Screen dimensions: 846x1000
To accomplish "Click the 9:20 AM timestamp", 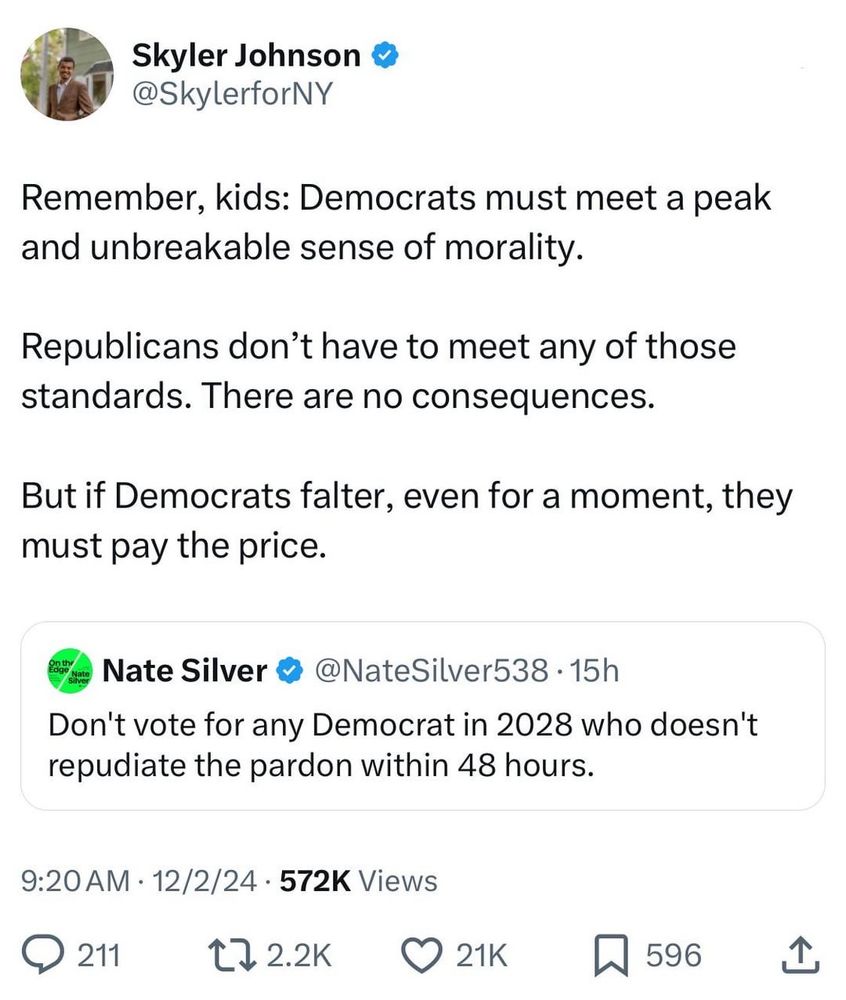I will (x=75, y=880).
